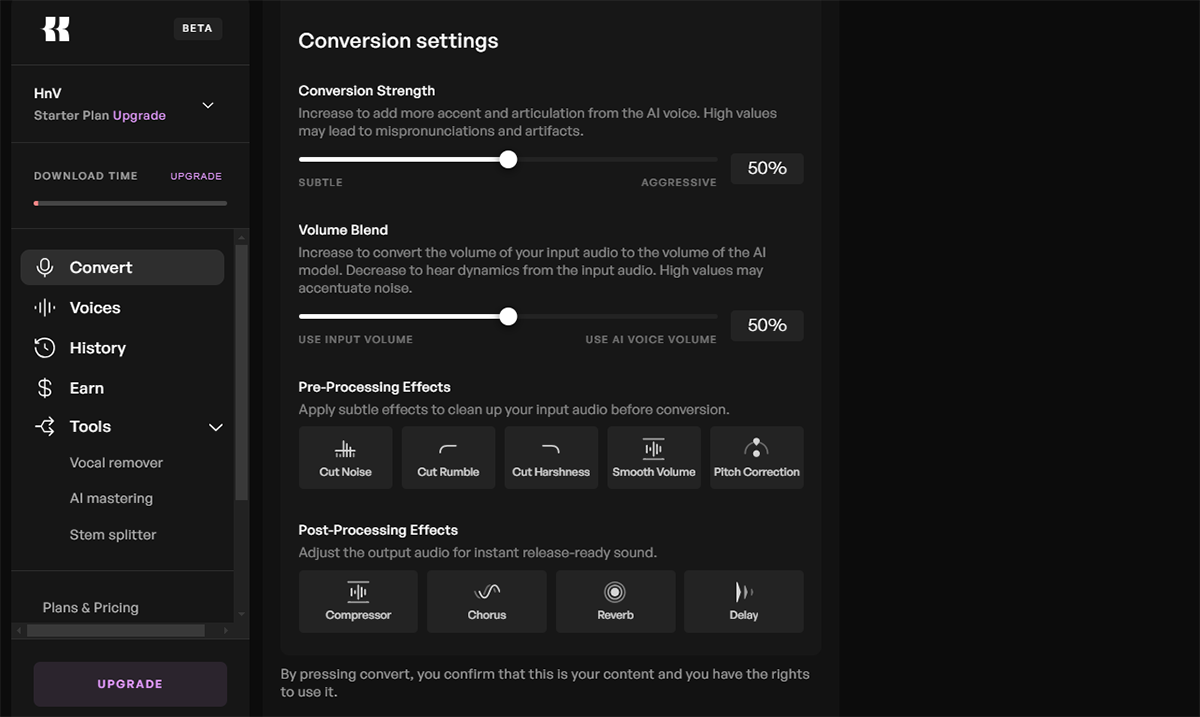
Task: Open Voices via its waveform icon
Action: (45, 308)
